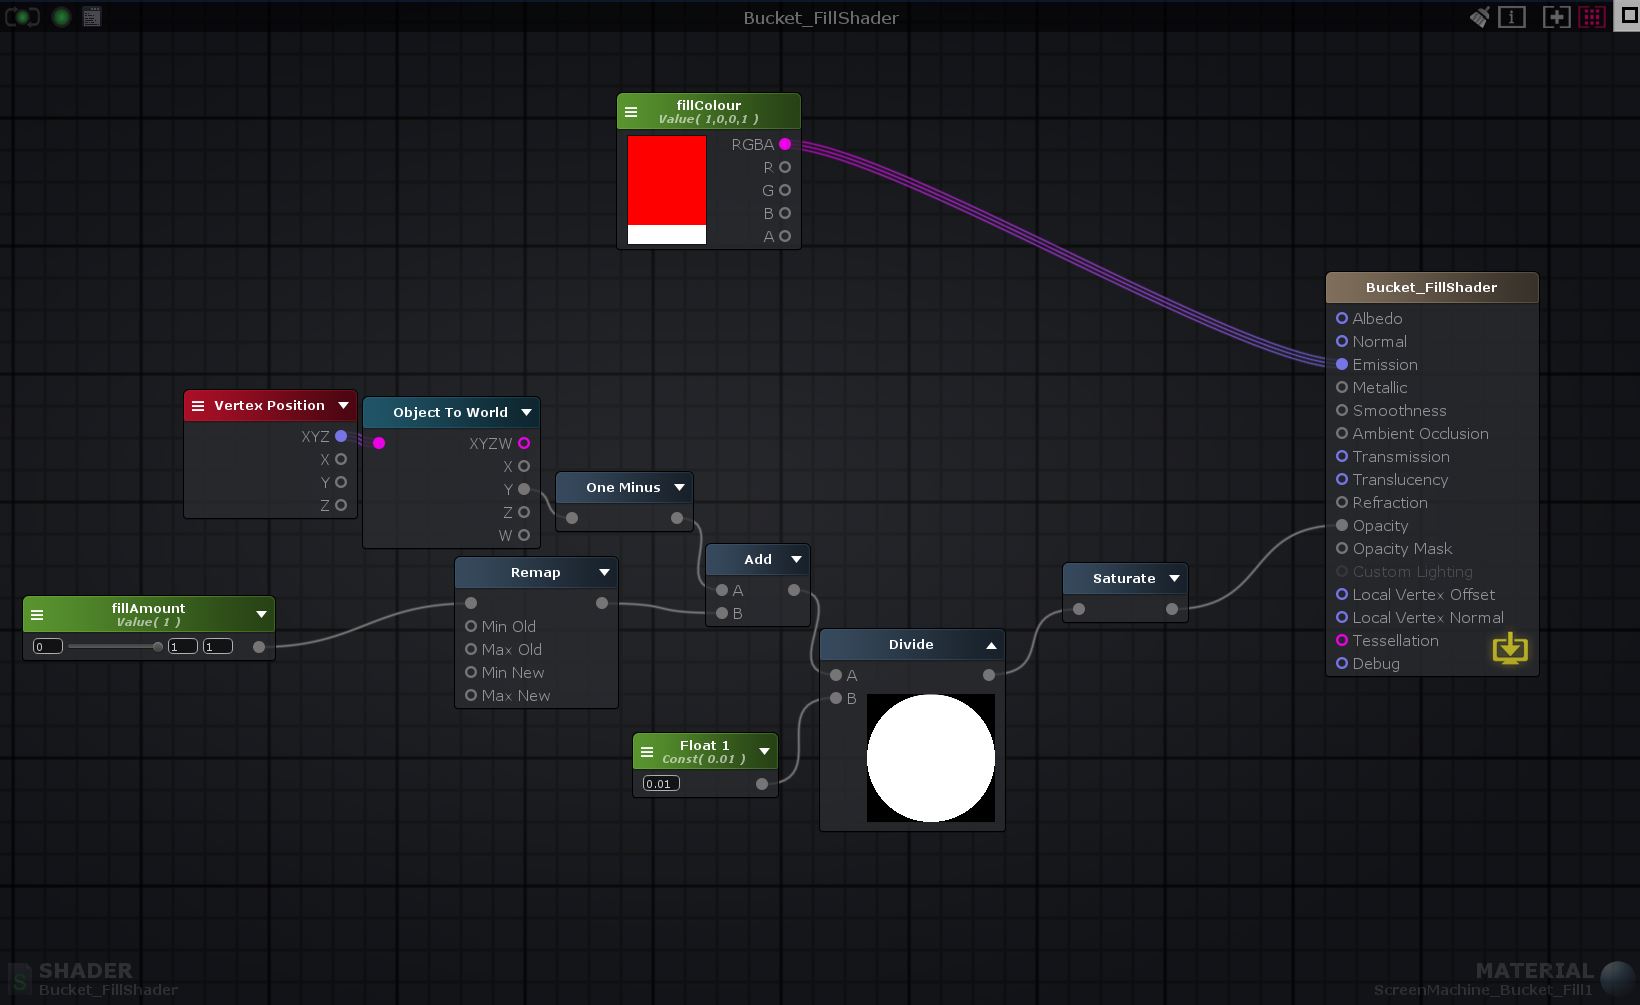Click the Float 1 output port
Viewport: 1640px width, 1005px height.
[x=762, y=784]
